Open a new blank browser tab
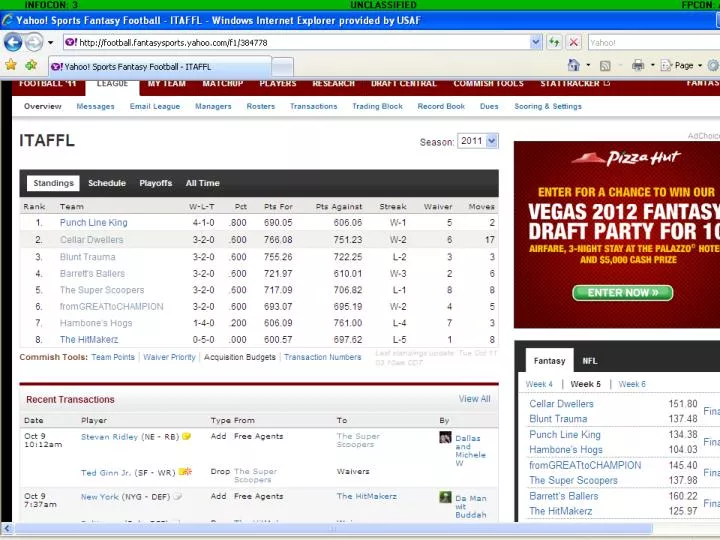The image size is (720, 540). pyautogui.click(x=283, y=68)
